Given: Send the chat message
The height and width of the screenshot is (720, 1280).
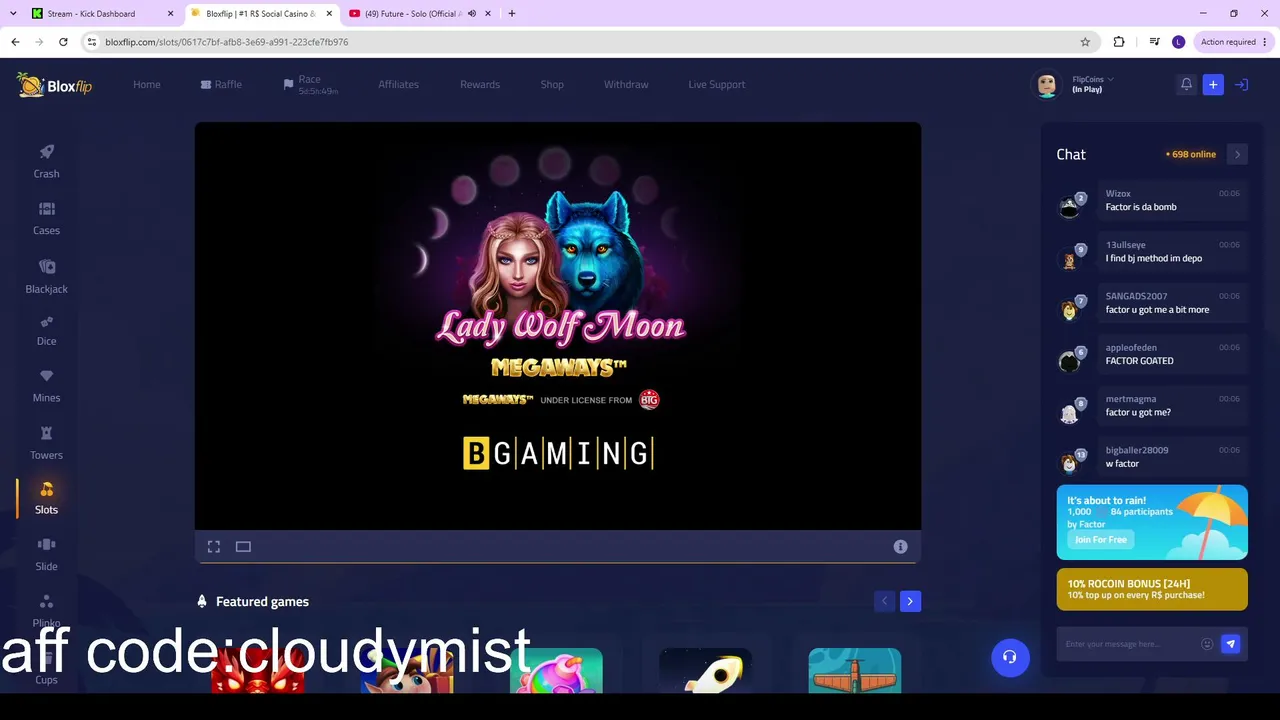Looking at the screenshot, I should click(x=1231, y=644).
